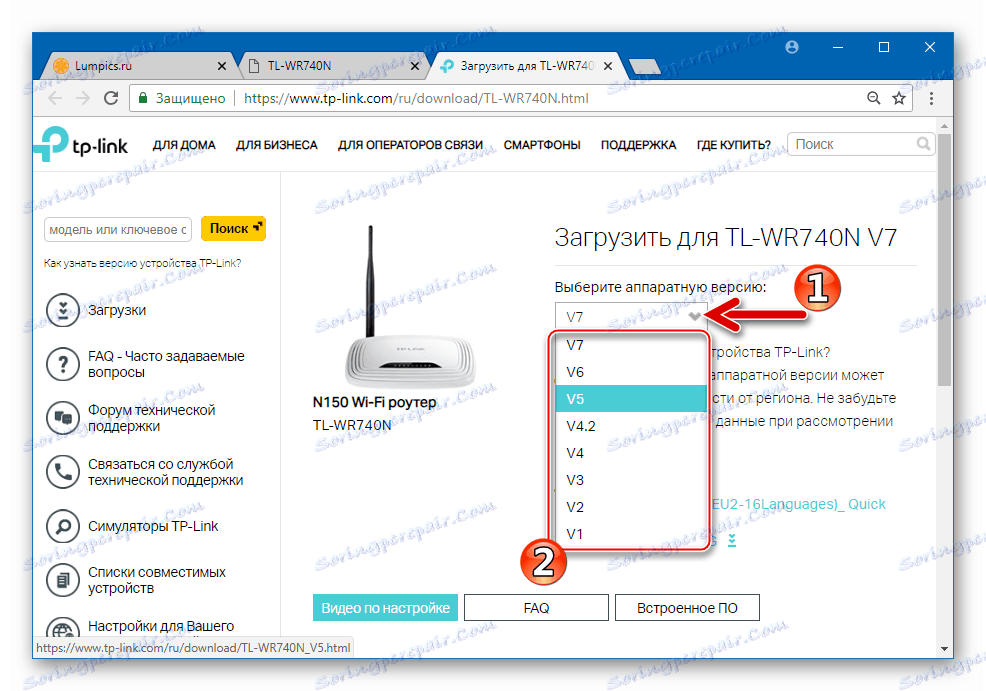Open a new tab button
The image size is (986, 691).
pos(645,66)
